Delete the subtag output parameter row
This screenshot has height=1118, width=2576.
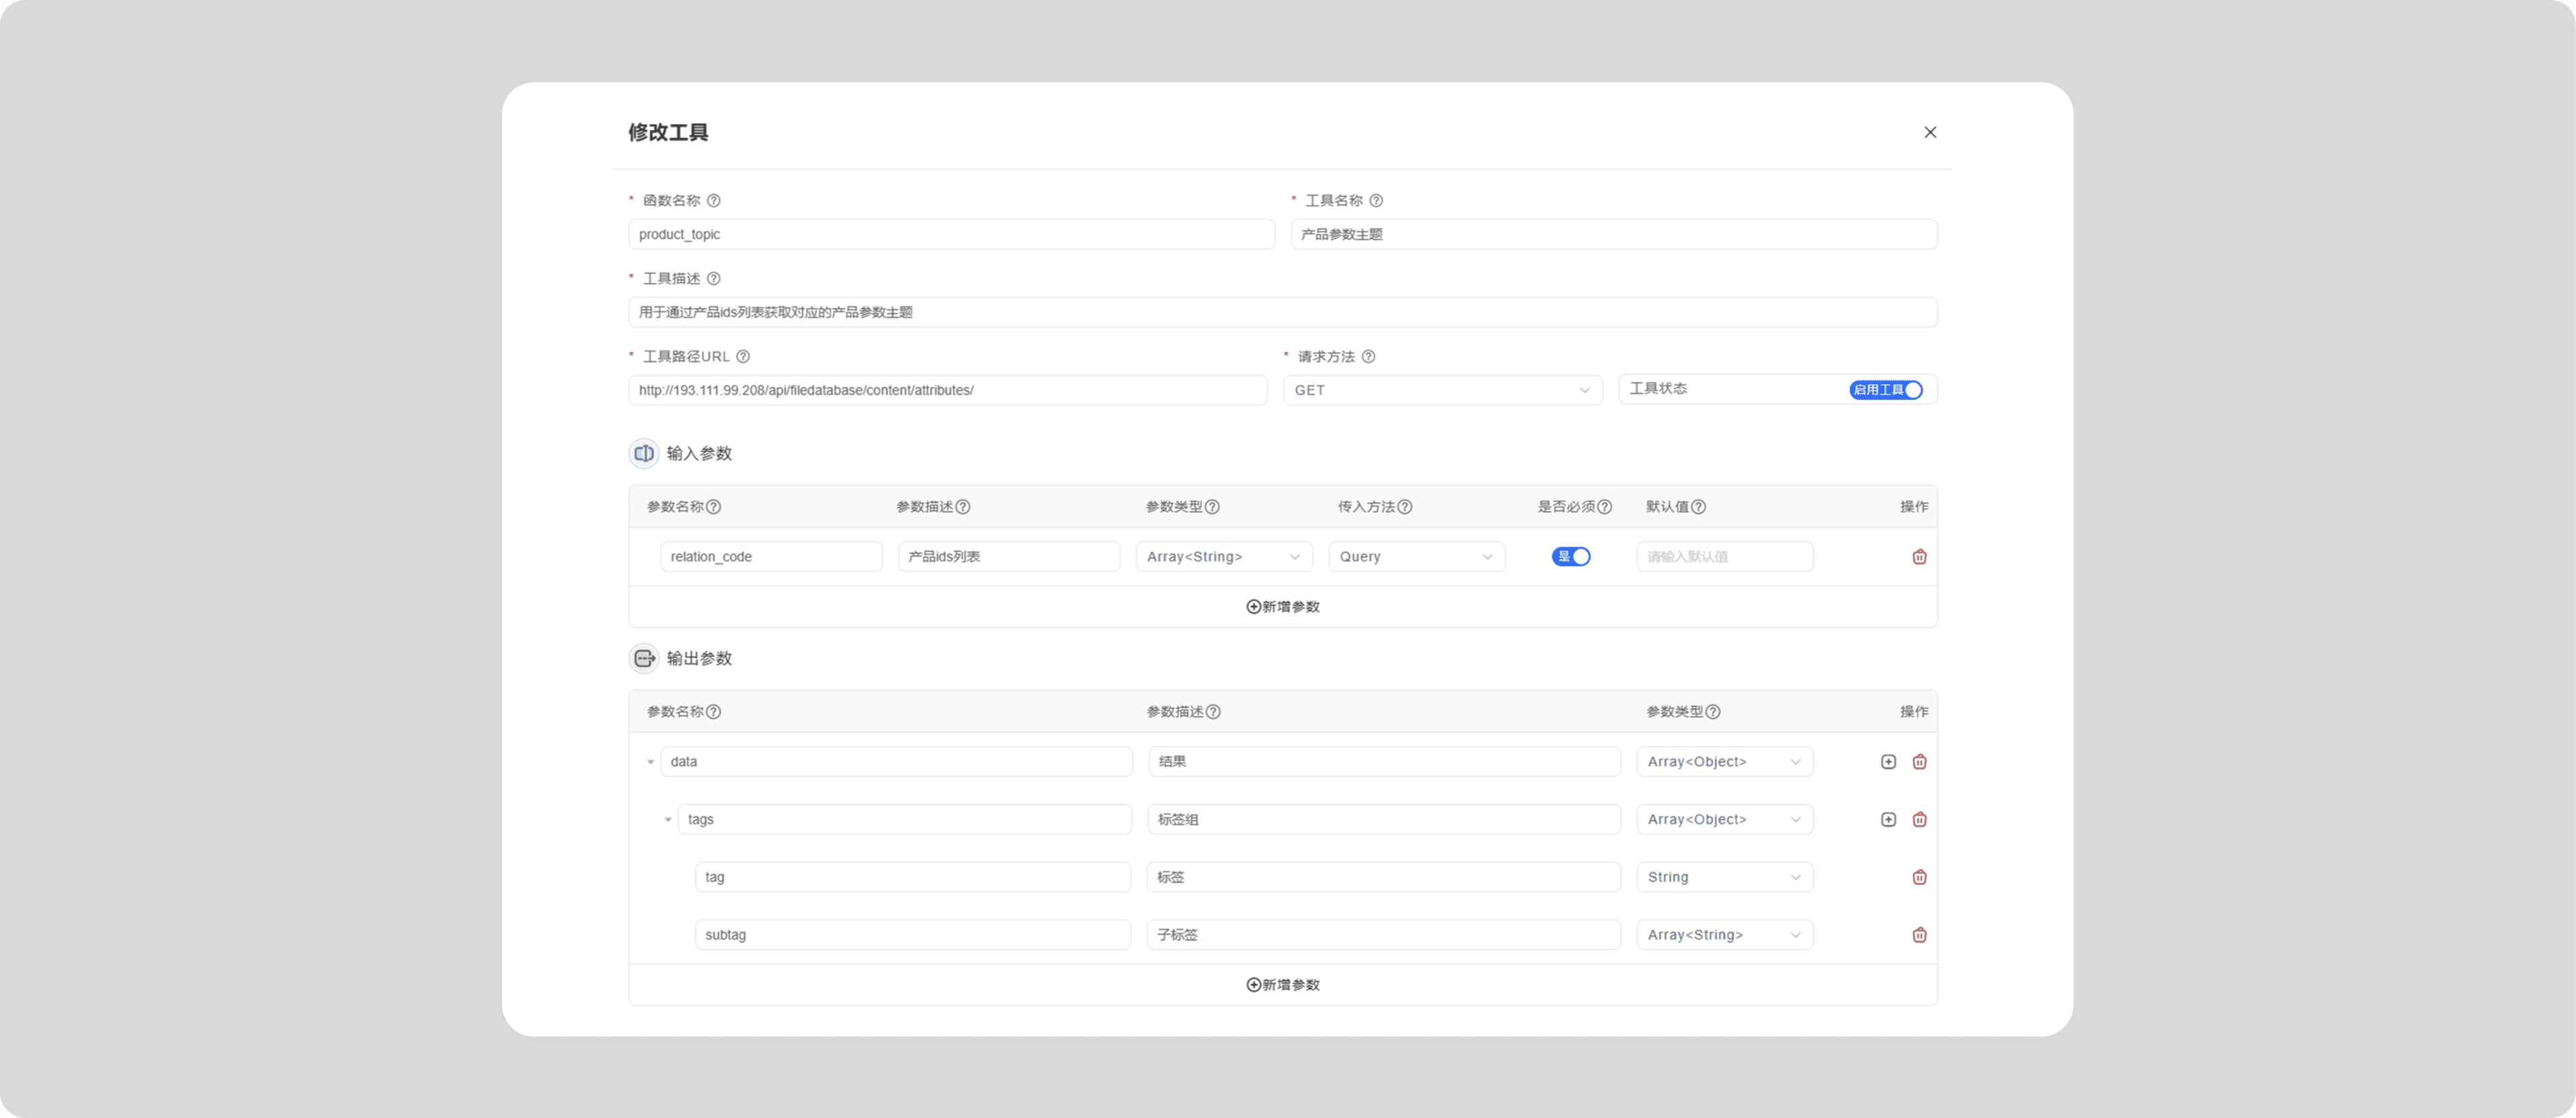point(1919,935)
